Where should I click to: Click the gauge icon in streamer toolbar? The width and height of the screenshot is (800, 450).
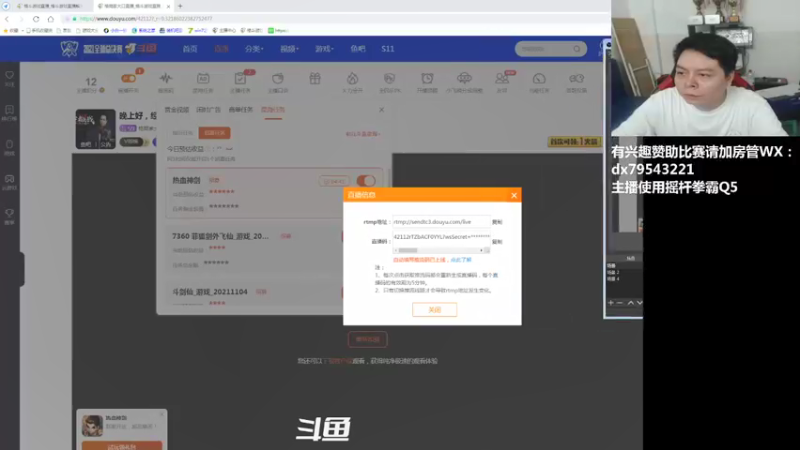539,79
